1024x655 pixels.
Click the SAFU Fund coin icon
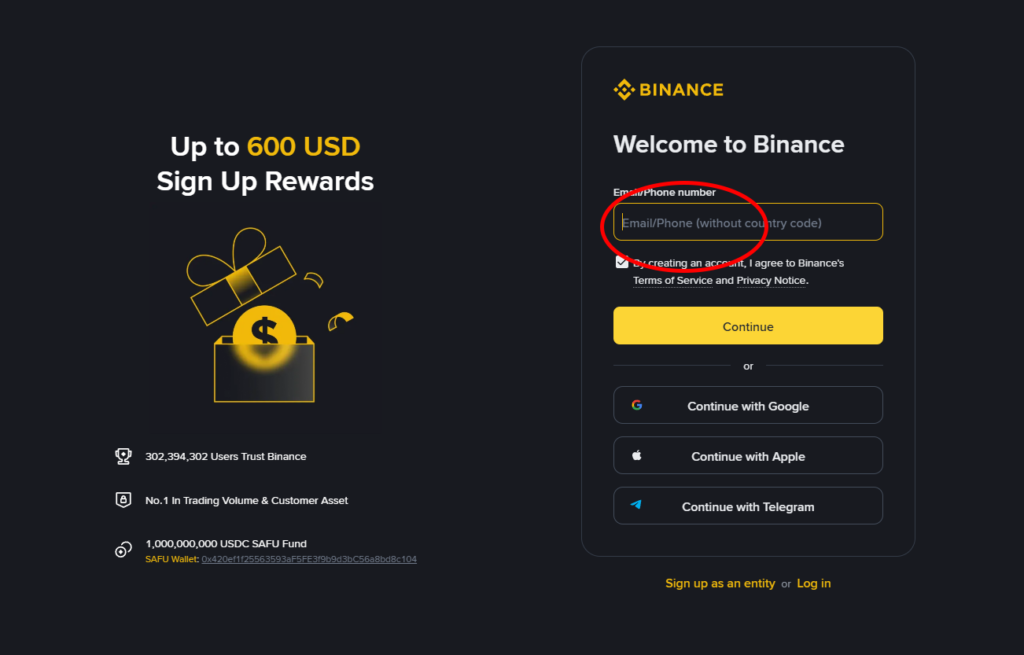123,549
